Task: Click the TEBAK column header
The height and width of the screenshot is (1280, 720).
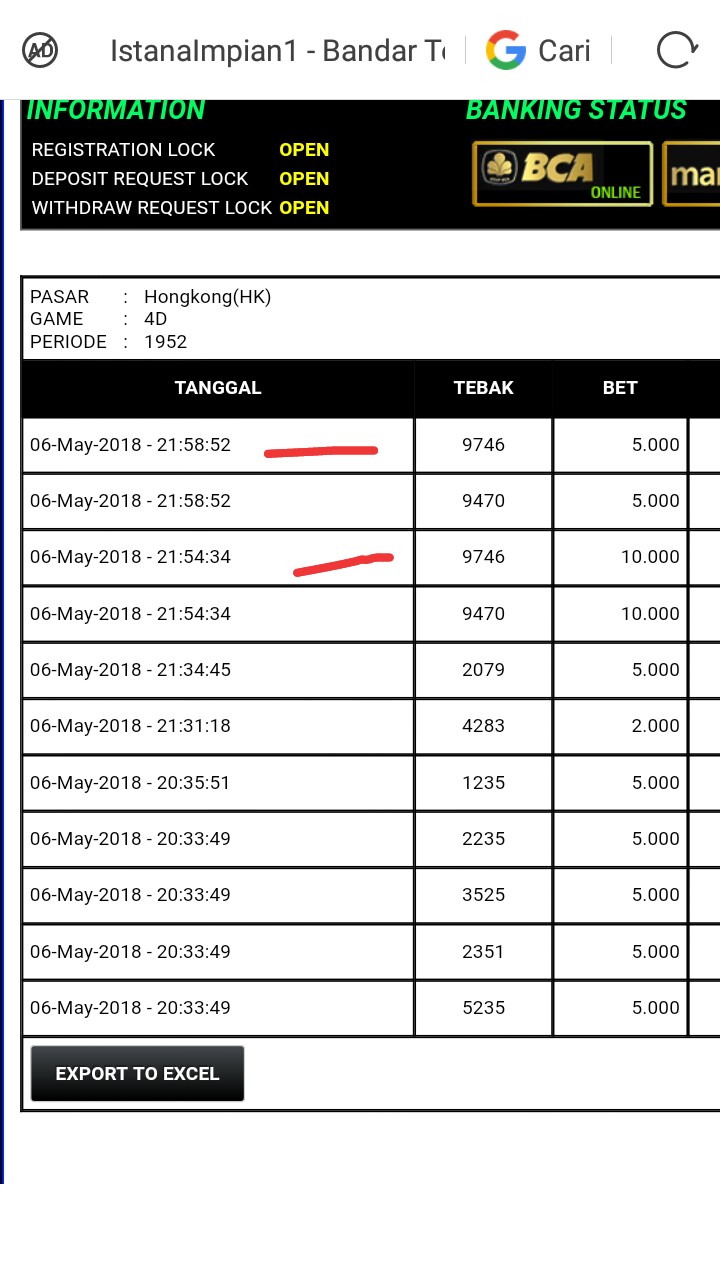Action: click(483, 388)
